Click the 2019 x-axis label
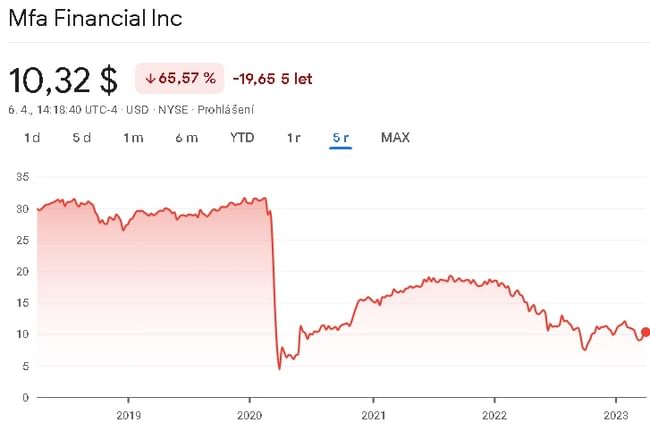Viewport: 650px width, 423px height. tap(129, 414)
